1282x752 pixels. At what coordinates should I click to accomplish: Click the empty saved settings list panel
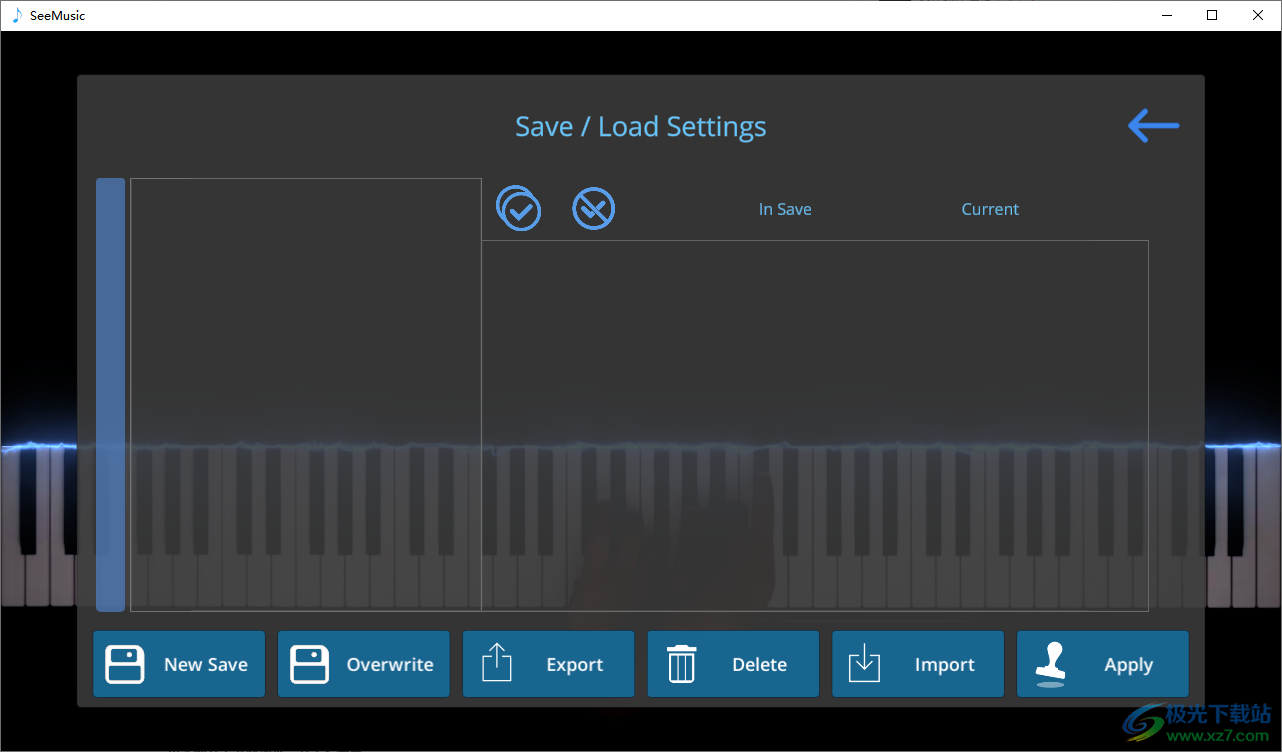305,394
